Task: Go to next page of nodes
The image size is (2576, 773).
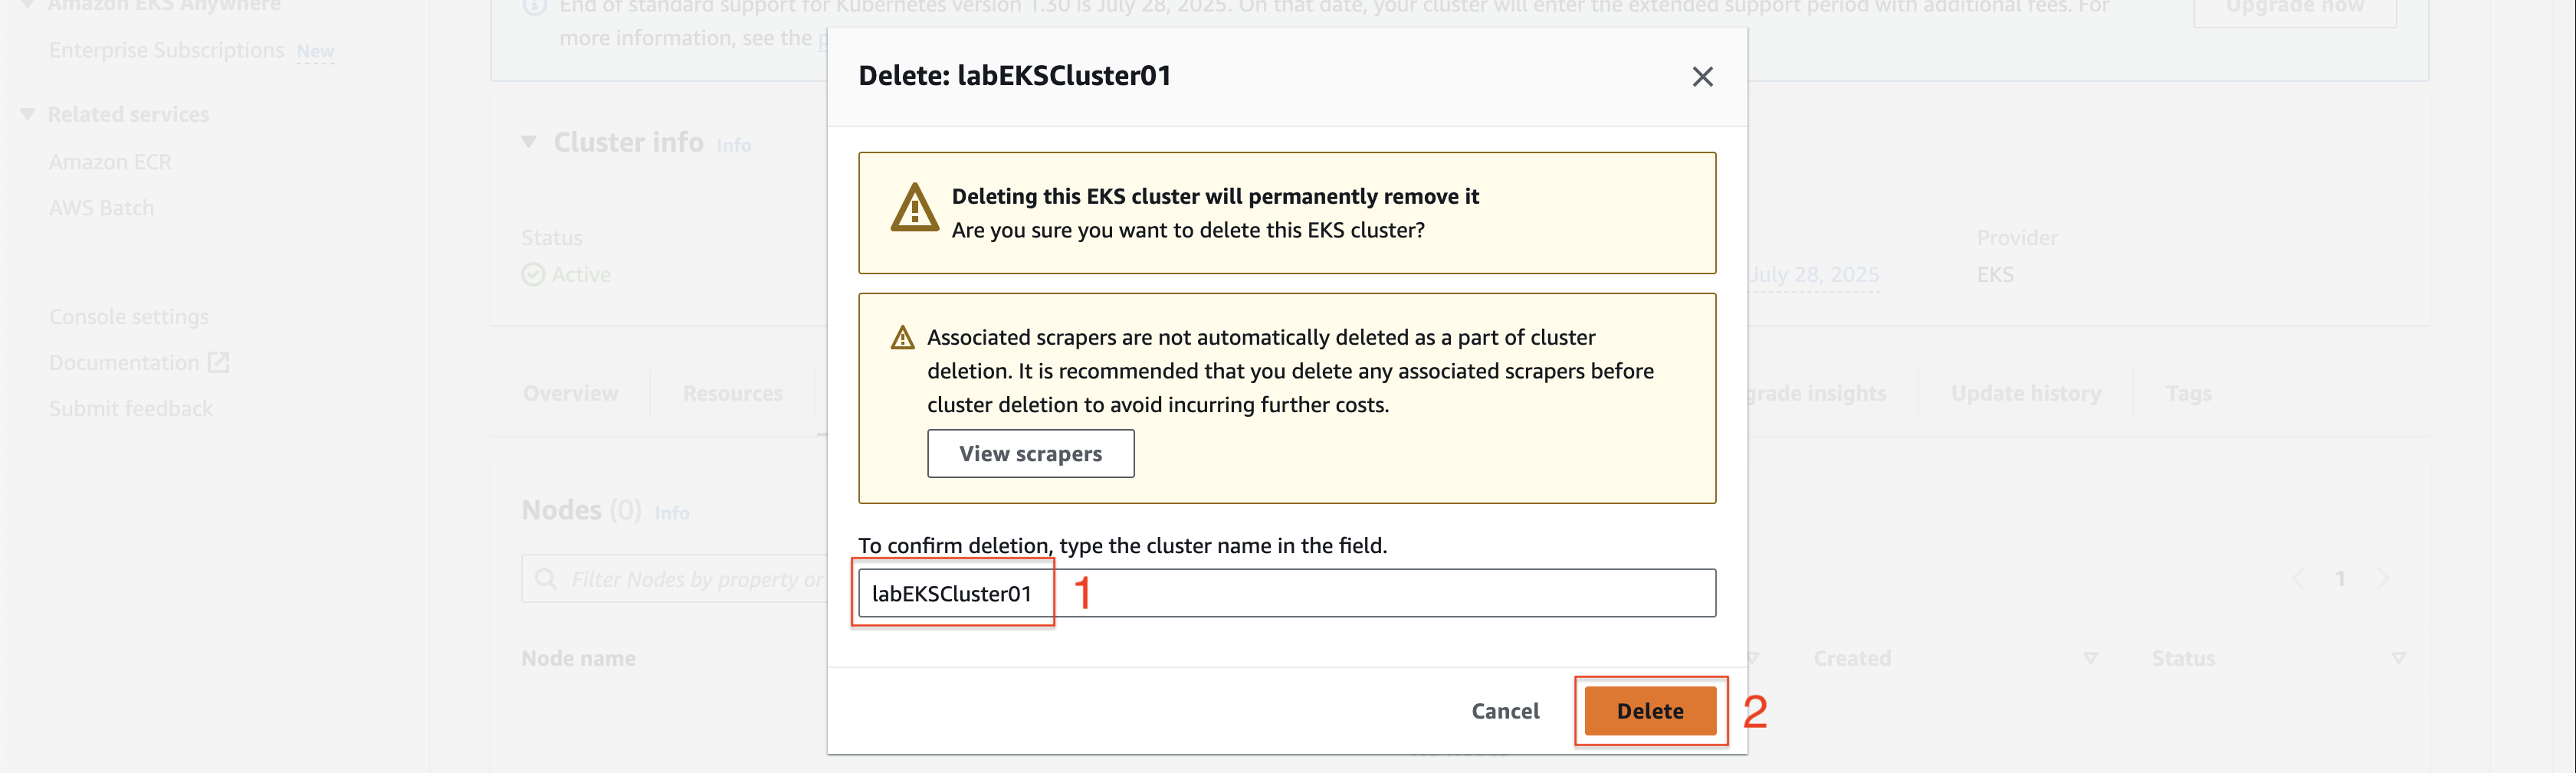Action: pyautogui.click(x=2383, y=579)
